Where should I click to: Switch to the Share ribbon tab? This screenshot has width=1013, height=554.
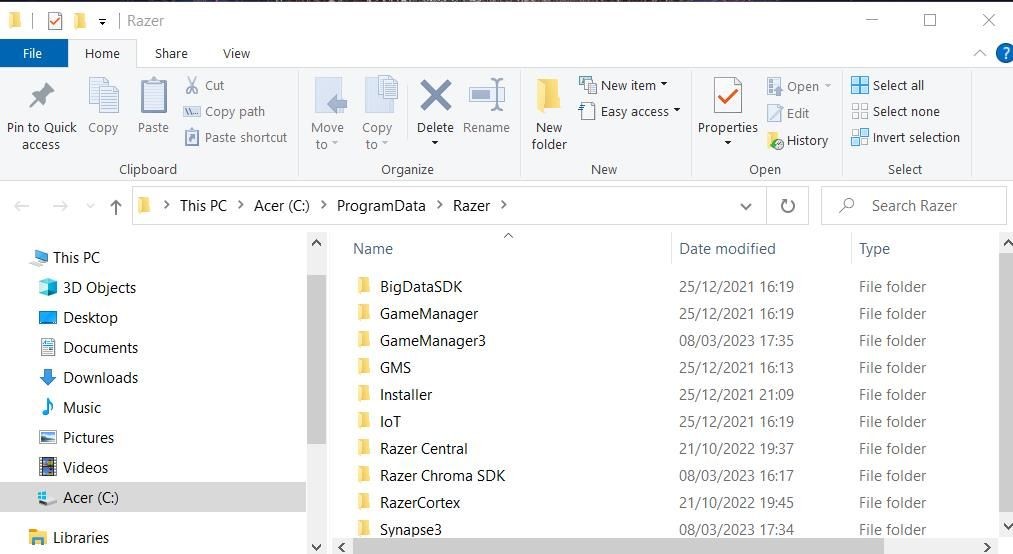[x=171, y=54]
